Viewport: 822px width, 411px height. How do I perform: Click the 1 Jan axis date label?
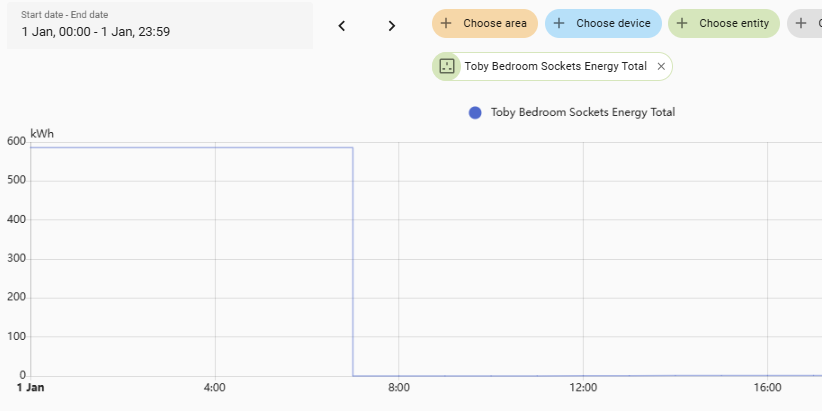click(x=31, y=387)
